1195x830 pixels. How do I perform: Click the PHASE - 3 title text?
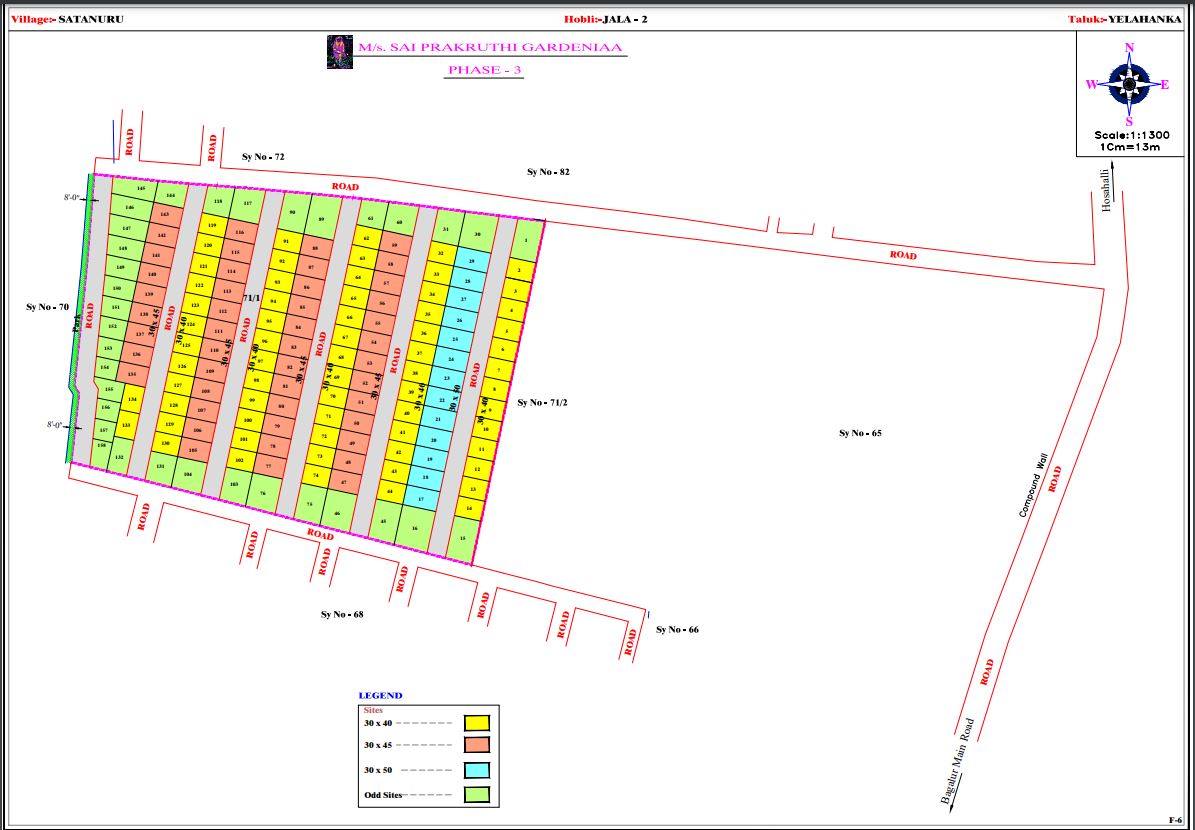tap(485, 70)
